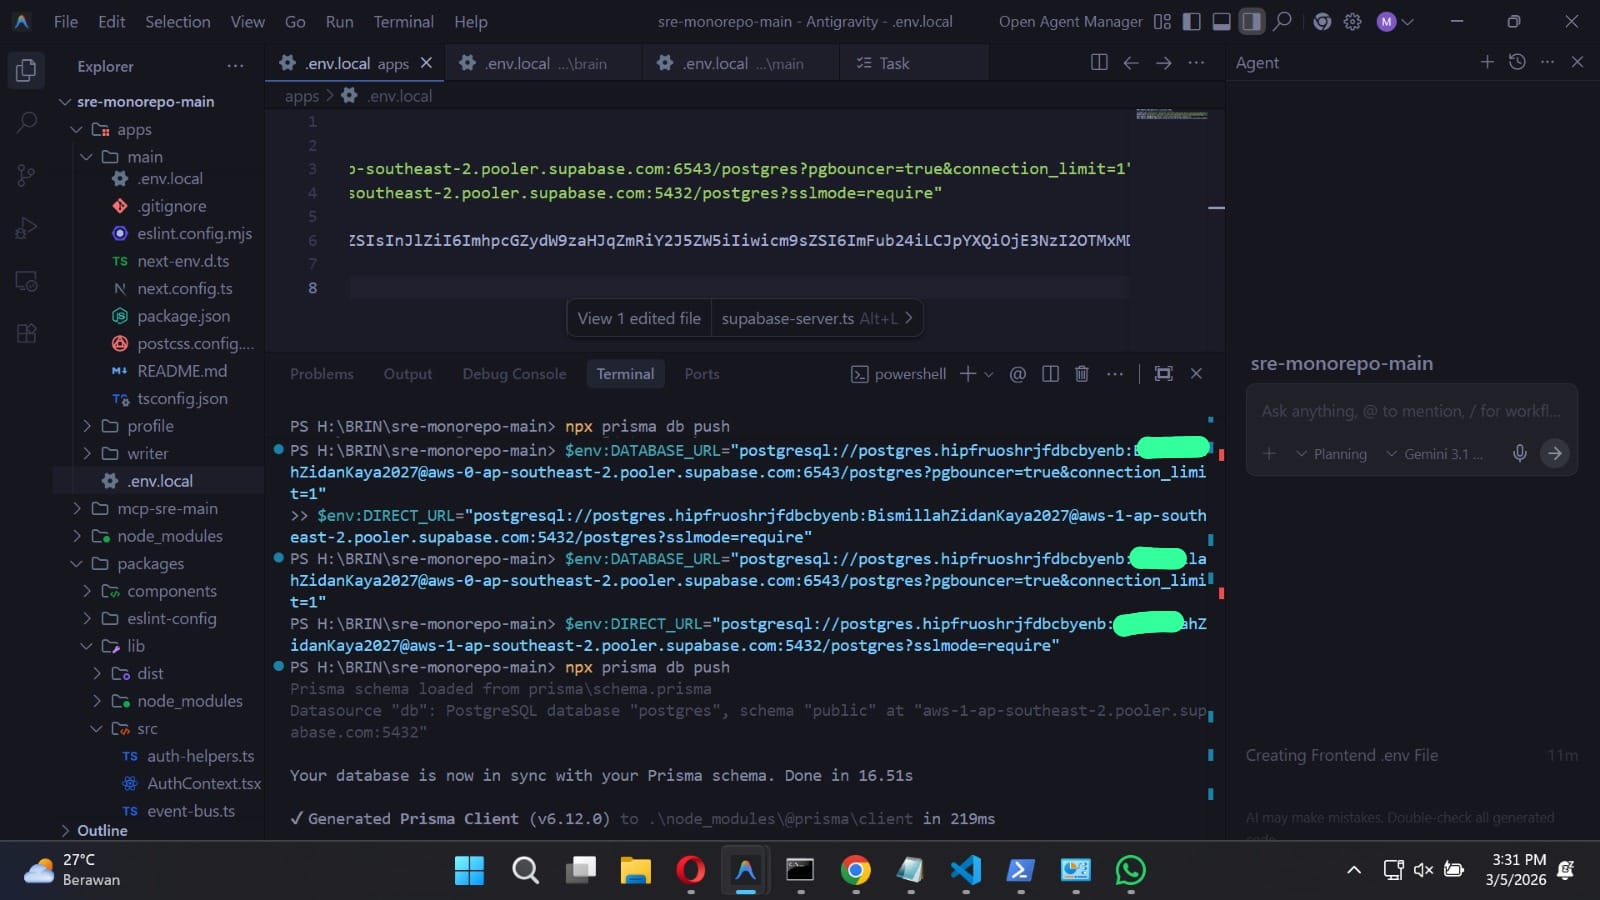
Task: Open search from the title bar magnifier
Action: click(x=1283, y=21)
